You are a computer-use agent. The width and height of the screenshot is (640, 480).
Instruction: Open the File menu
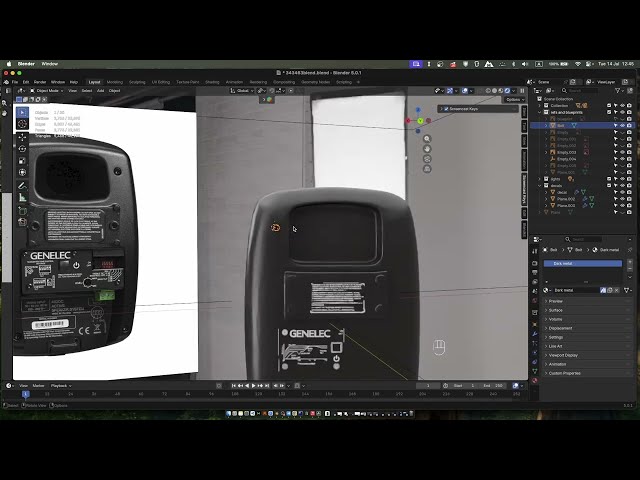click(x=15, y=82)
